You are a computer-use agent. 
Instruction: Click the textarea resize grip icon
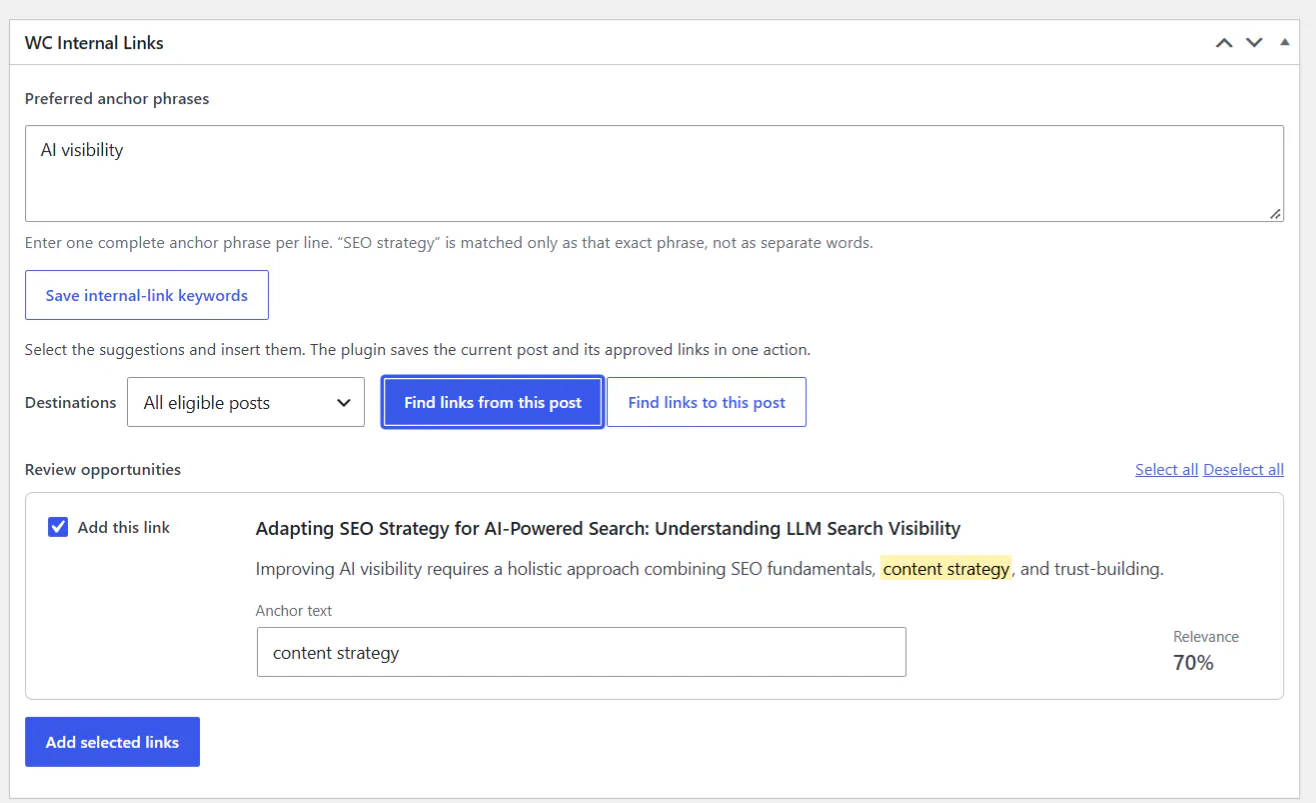(x=1276, y=214)
